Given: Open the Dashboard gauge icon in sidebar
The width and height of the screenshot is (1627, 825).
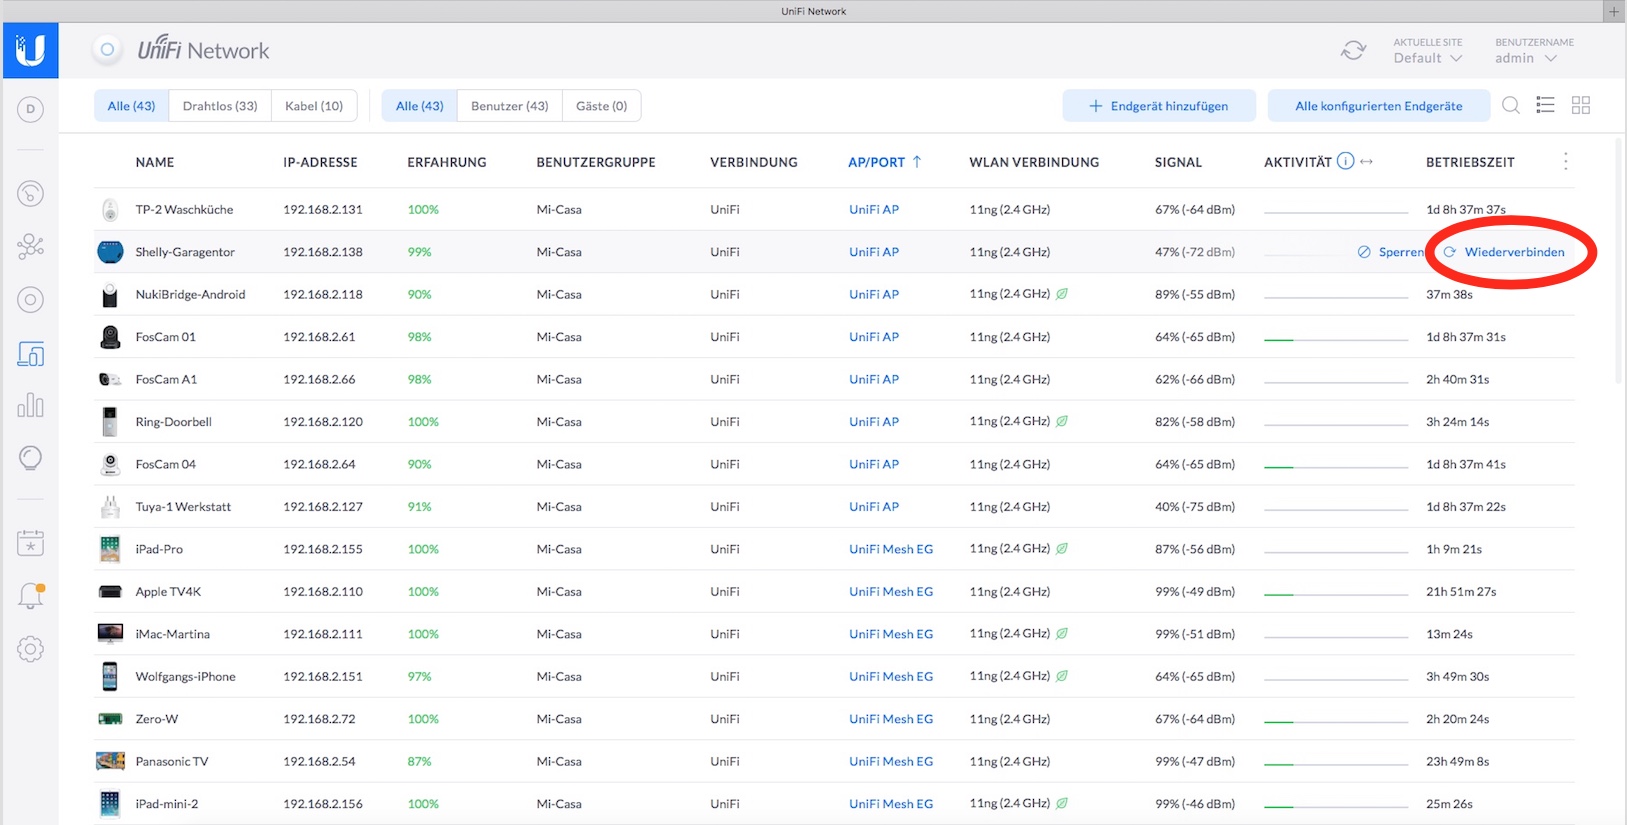Looking at the screenshot, I should tap(30, 193).
